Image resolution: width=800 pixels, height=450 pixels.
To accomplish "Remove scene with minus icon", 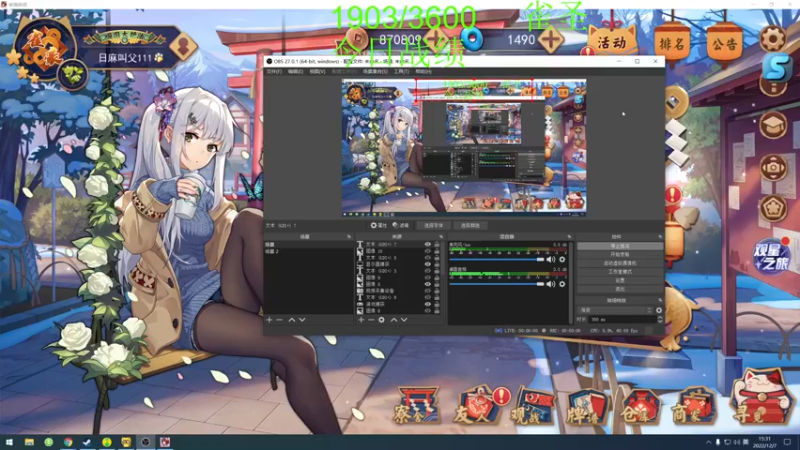I will (279, 320).
